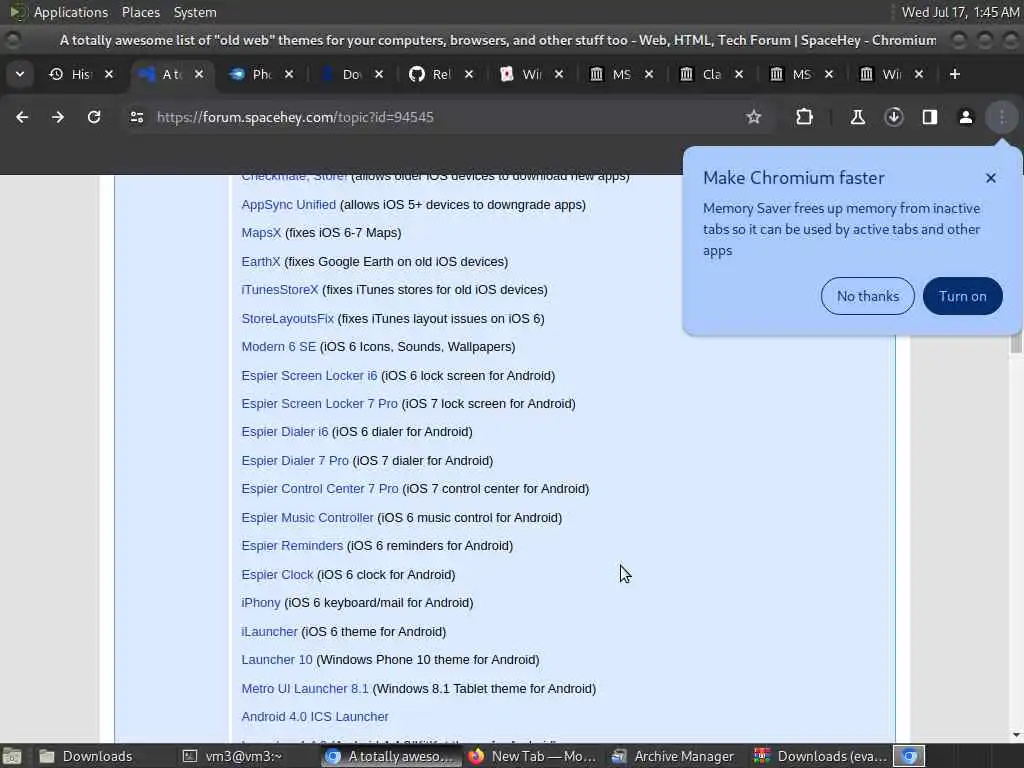Open the Extensions puzzle icon
1024x768 pixels.
805,117
